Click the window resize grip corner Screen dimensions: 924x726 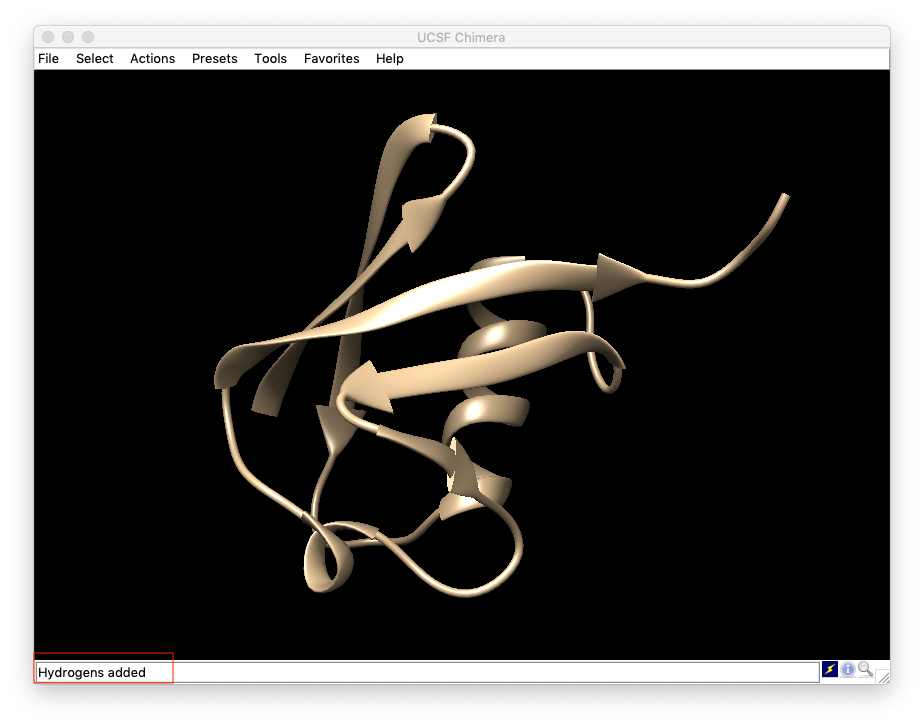click(x=882, y=677)
